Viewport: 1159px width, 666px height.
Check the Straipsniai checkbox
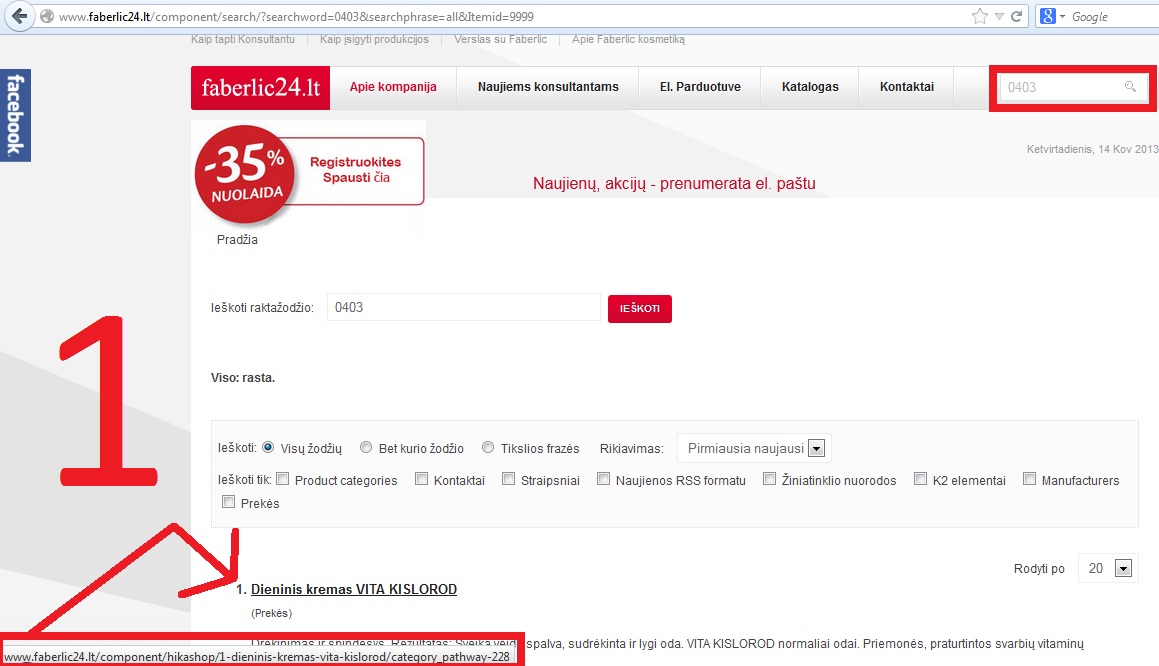[x=509, y=479]
